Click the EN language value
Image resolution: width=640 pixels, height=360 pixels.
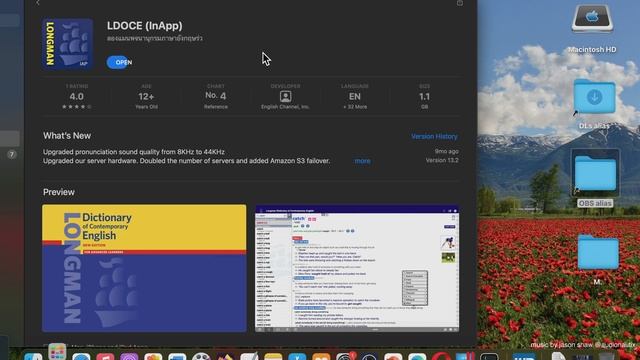[x=355, y=97]
